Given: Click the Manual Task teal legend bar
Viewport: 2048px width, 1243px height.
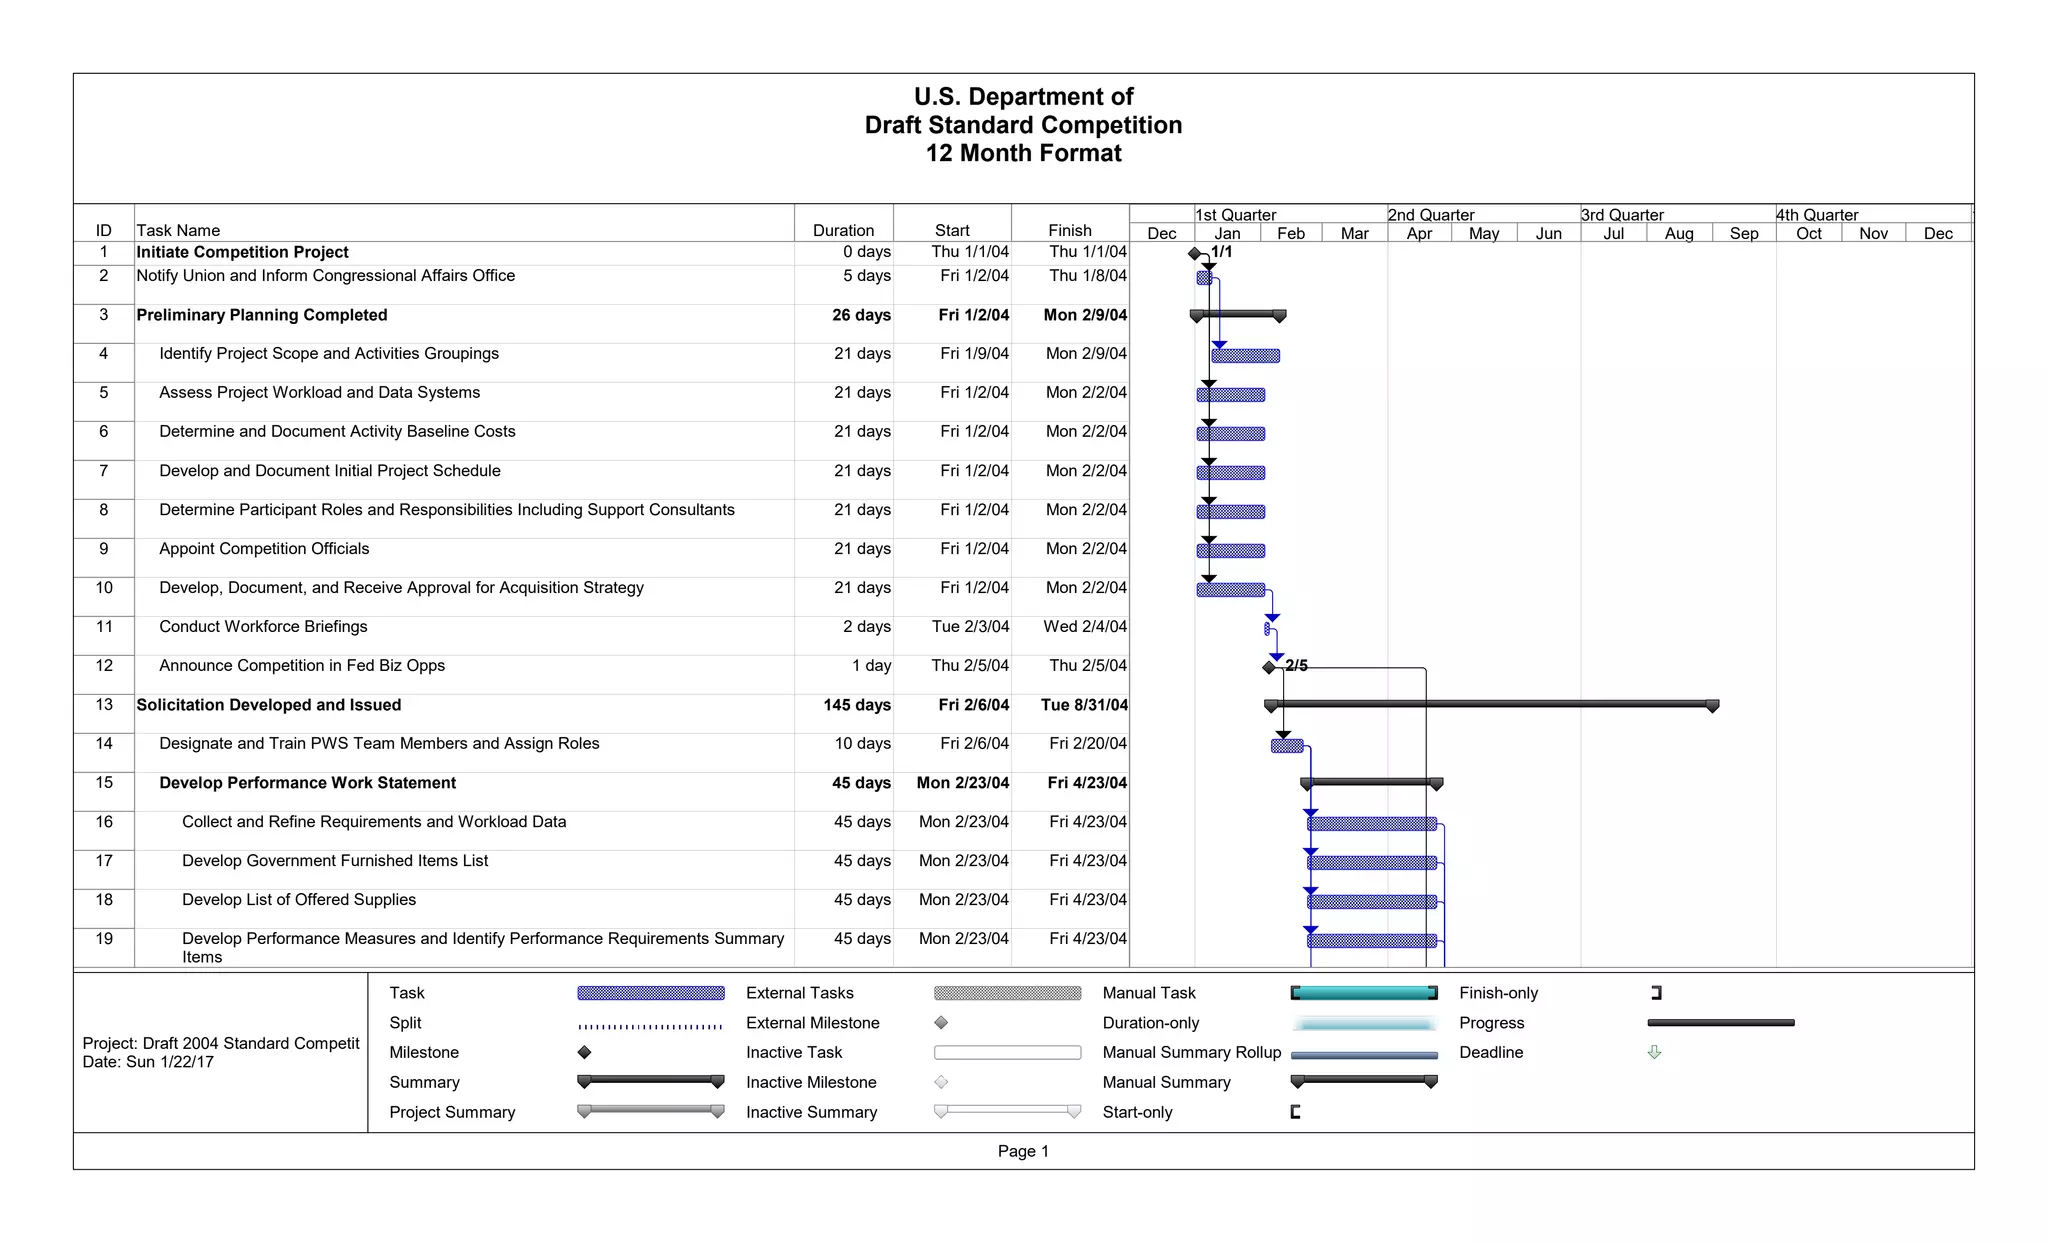Looking at the screenshot, I should coord(1364,993).
